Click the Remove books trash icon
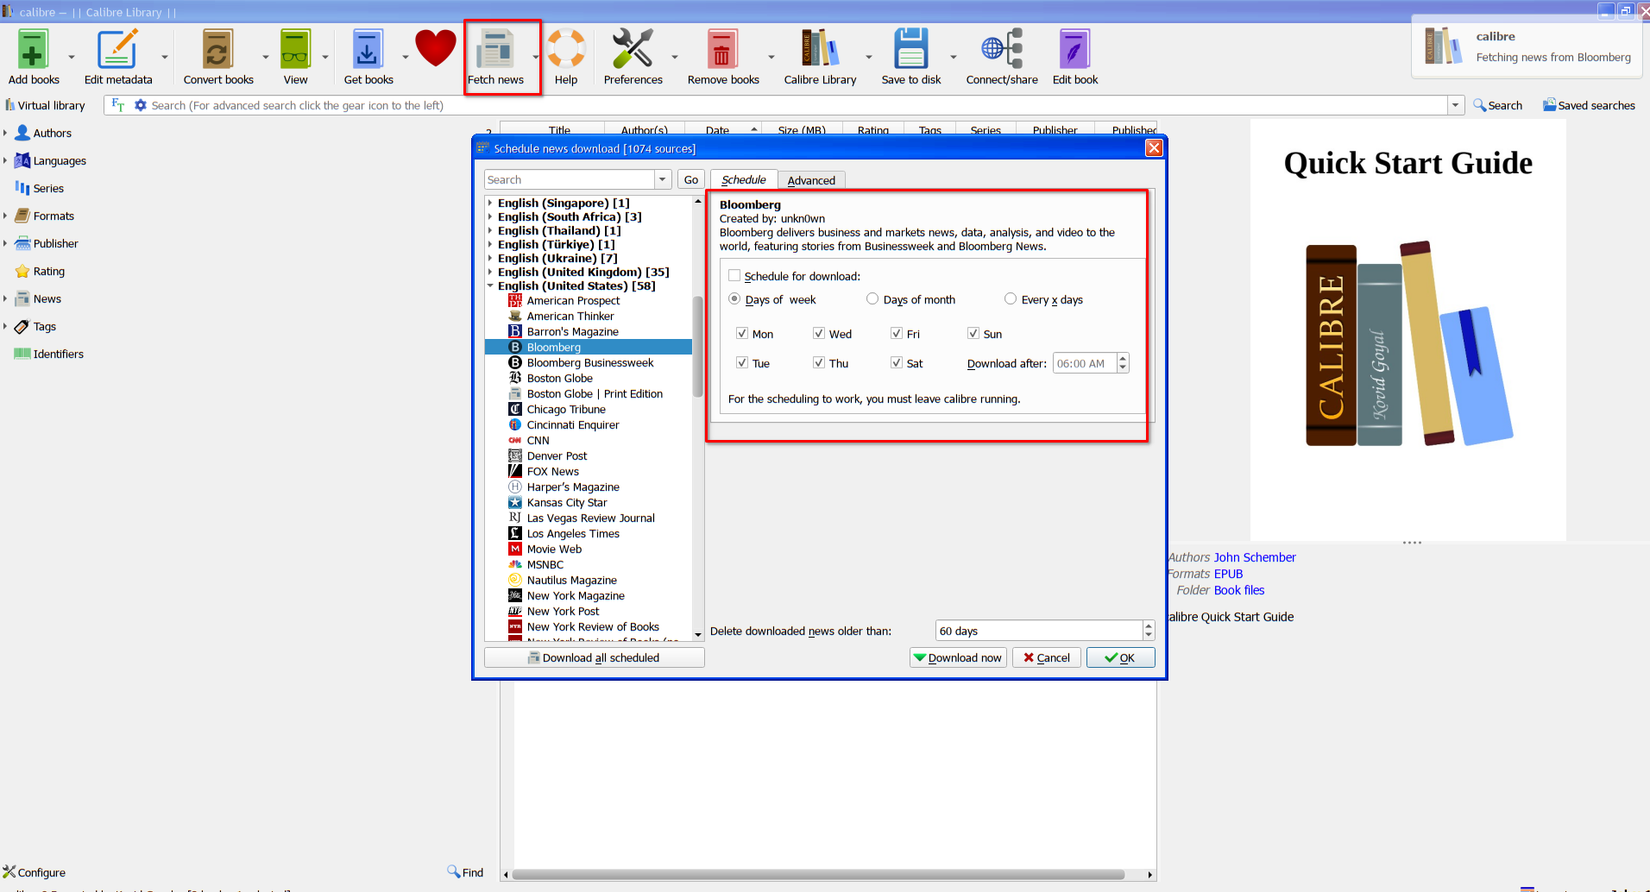The height and width of the screenshot is (892, 1650). click(723, 49)
